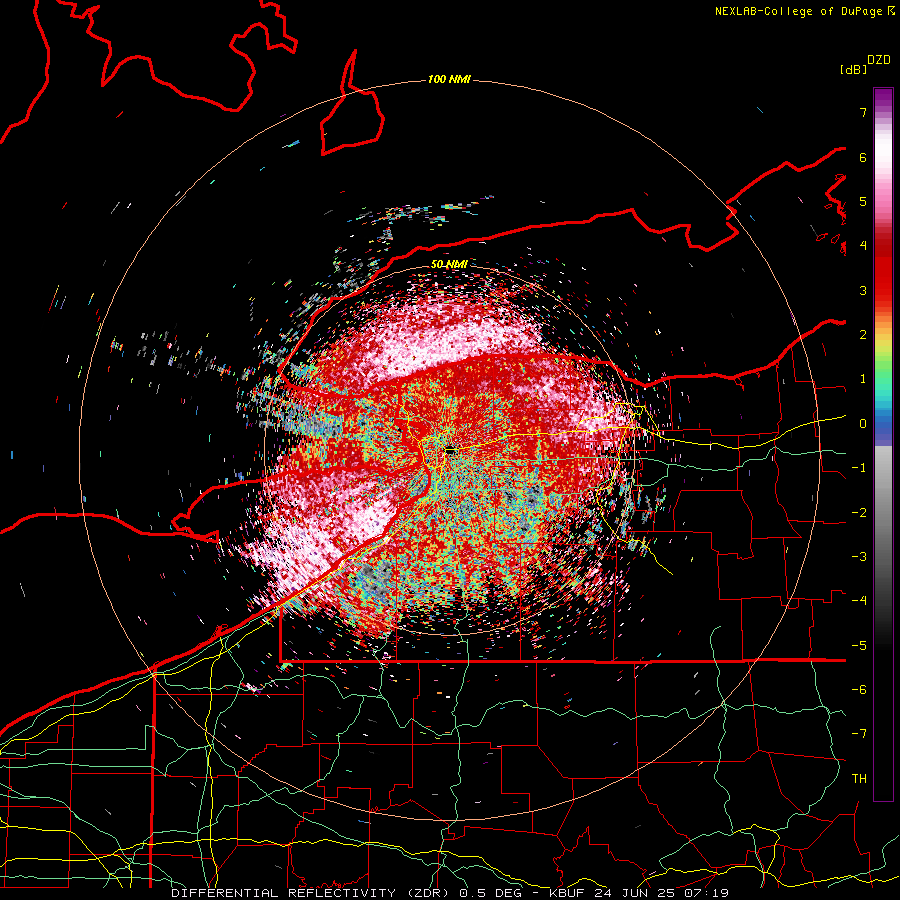This screenshot has width=900, height=900.
Task: Click the 5 value on the color scale
Action: click(863, 201)
